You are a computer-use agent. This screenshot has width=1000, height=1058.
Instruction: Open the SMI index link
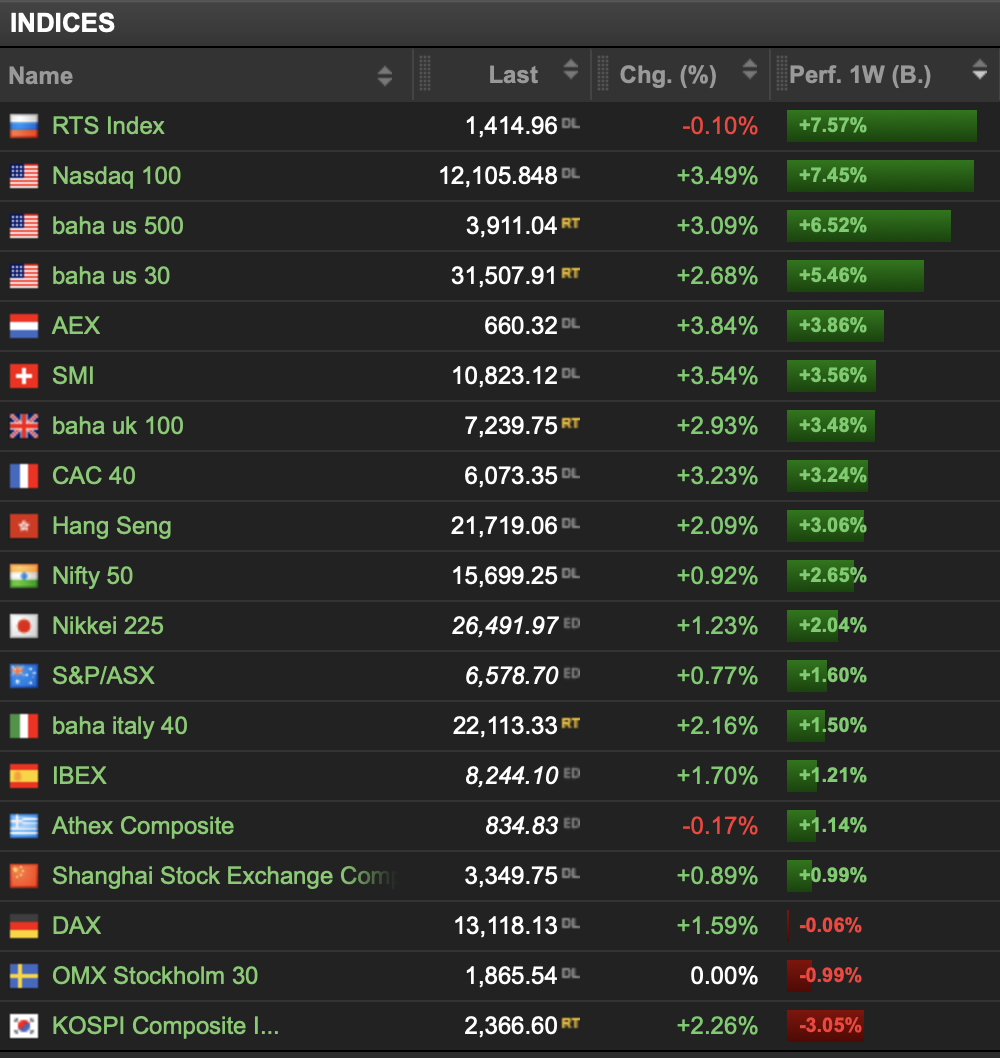point(73,376)
